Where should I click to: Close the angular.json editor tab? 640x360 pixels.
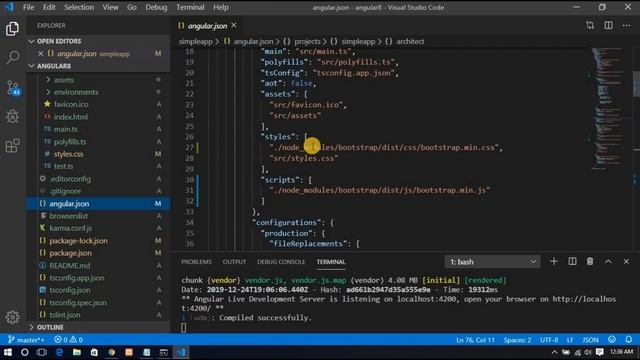(234, 25)
